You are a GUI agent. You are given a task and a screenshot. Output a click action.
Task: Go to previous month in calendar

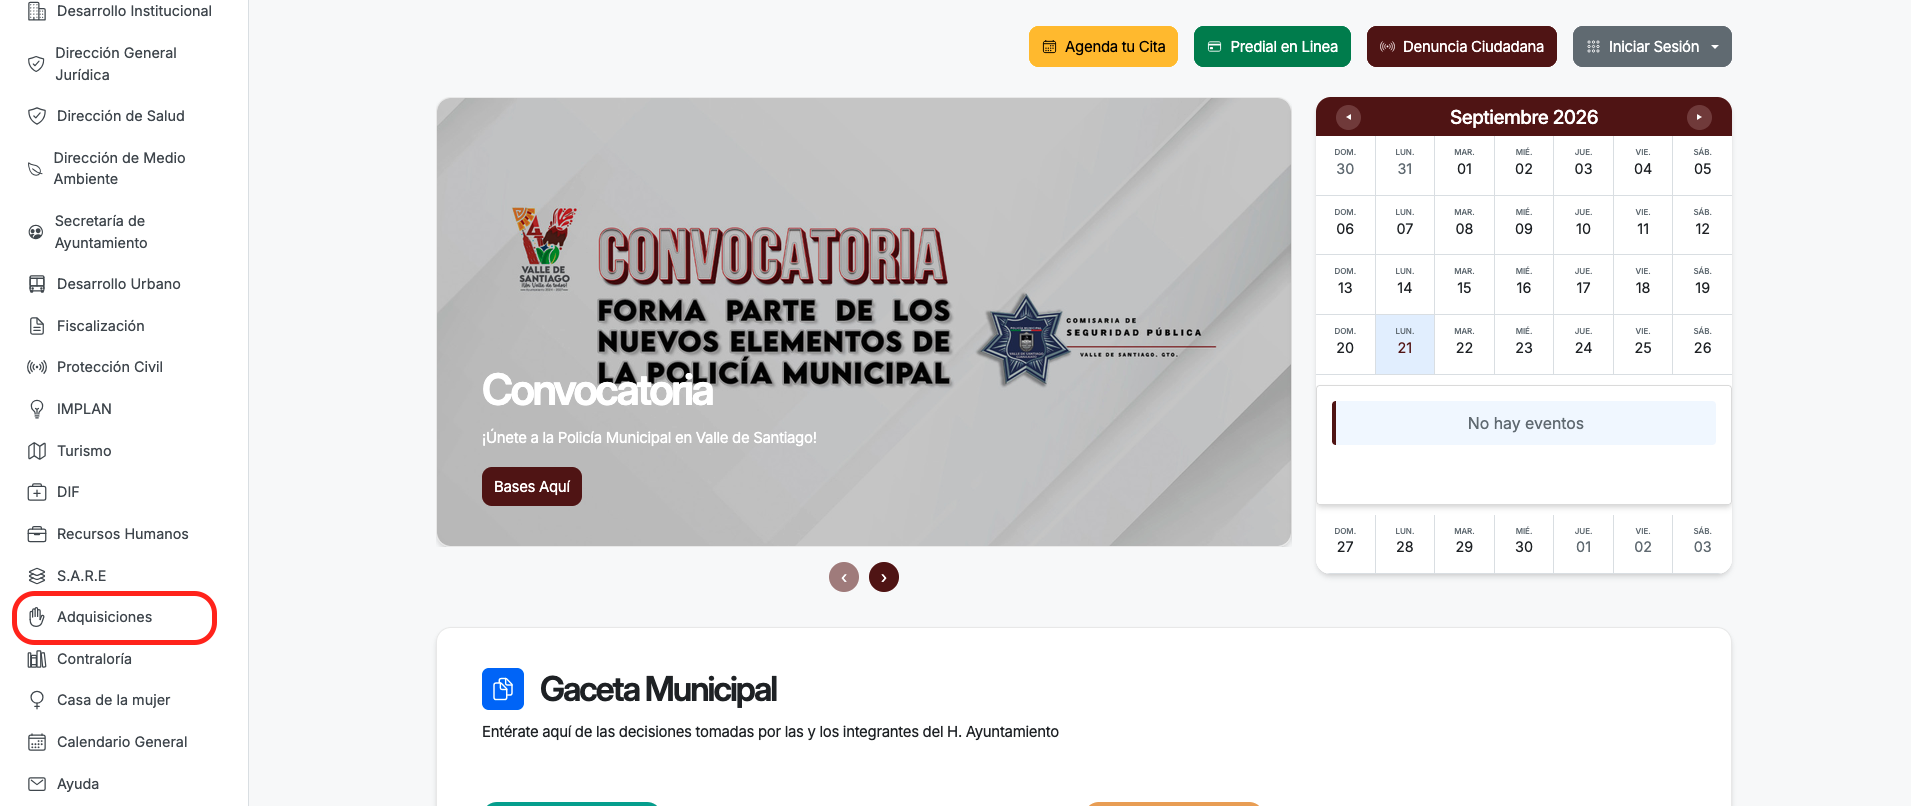[1348, 117]
